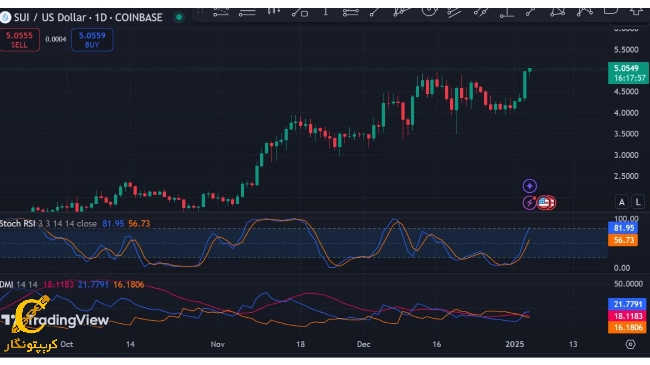Click the 4.0000 price axis label

coord(626,113)
